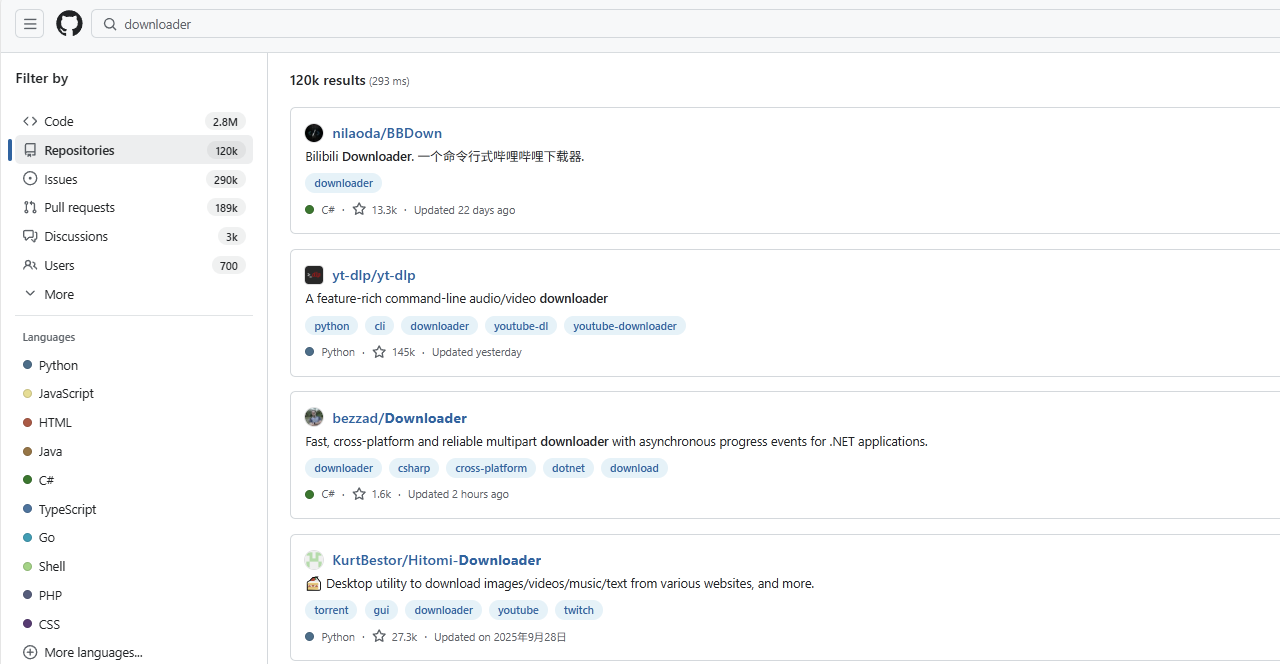Image resolution: width=1280 pixels, height=664 pixels.
Task: Click the nilaoda avatar icon
Action: [x=314, y=133]
